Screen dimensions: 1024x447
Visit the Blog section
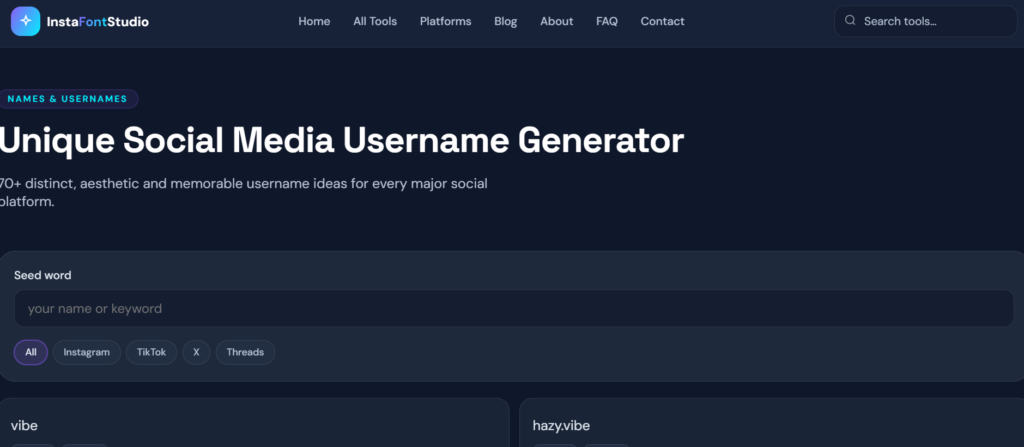(x=505, y=22)
